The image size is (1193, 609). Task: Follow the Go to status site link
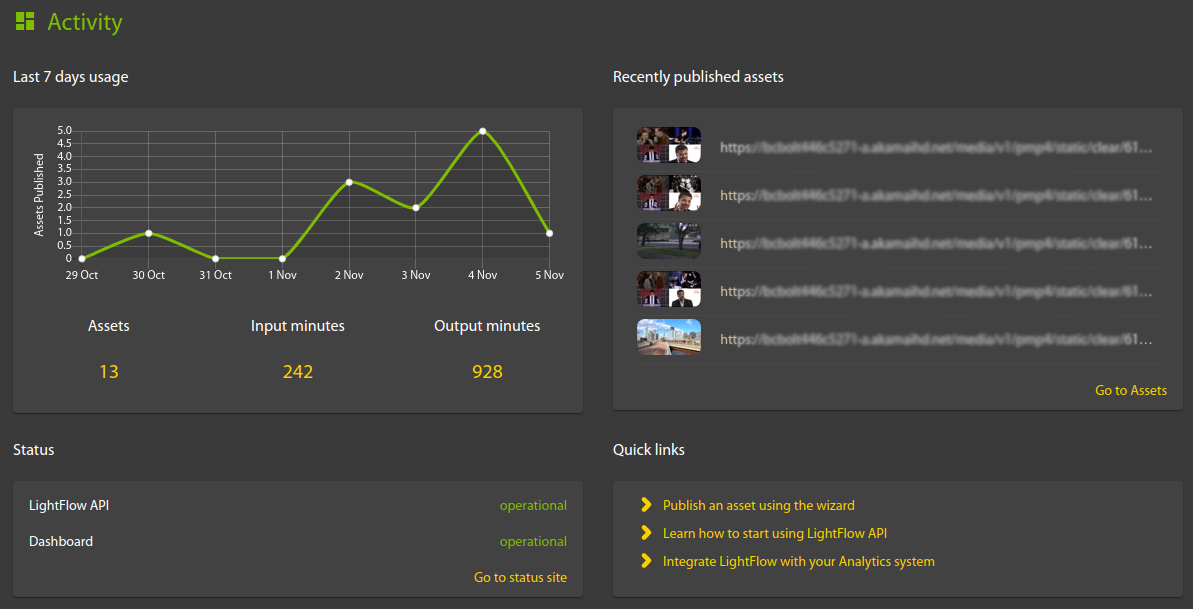520,577
